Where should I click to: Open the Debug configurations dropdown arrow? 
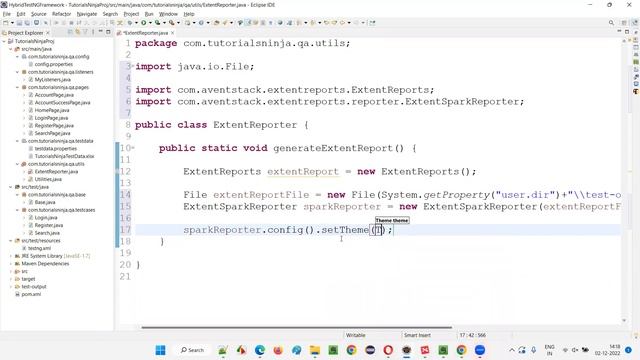tap(136, 23)
